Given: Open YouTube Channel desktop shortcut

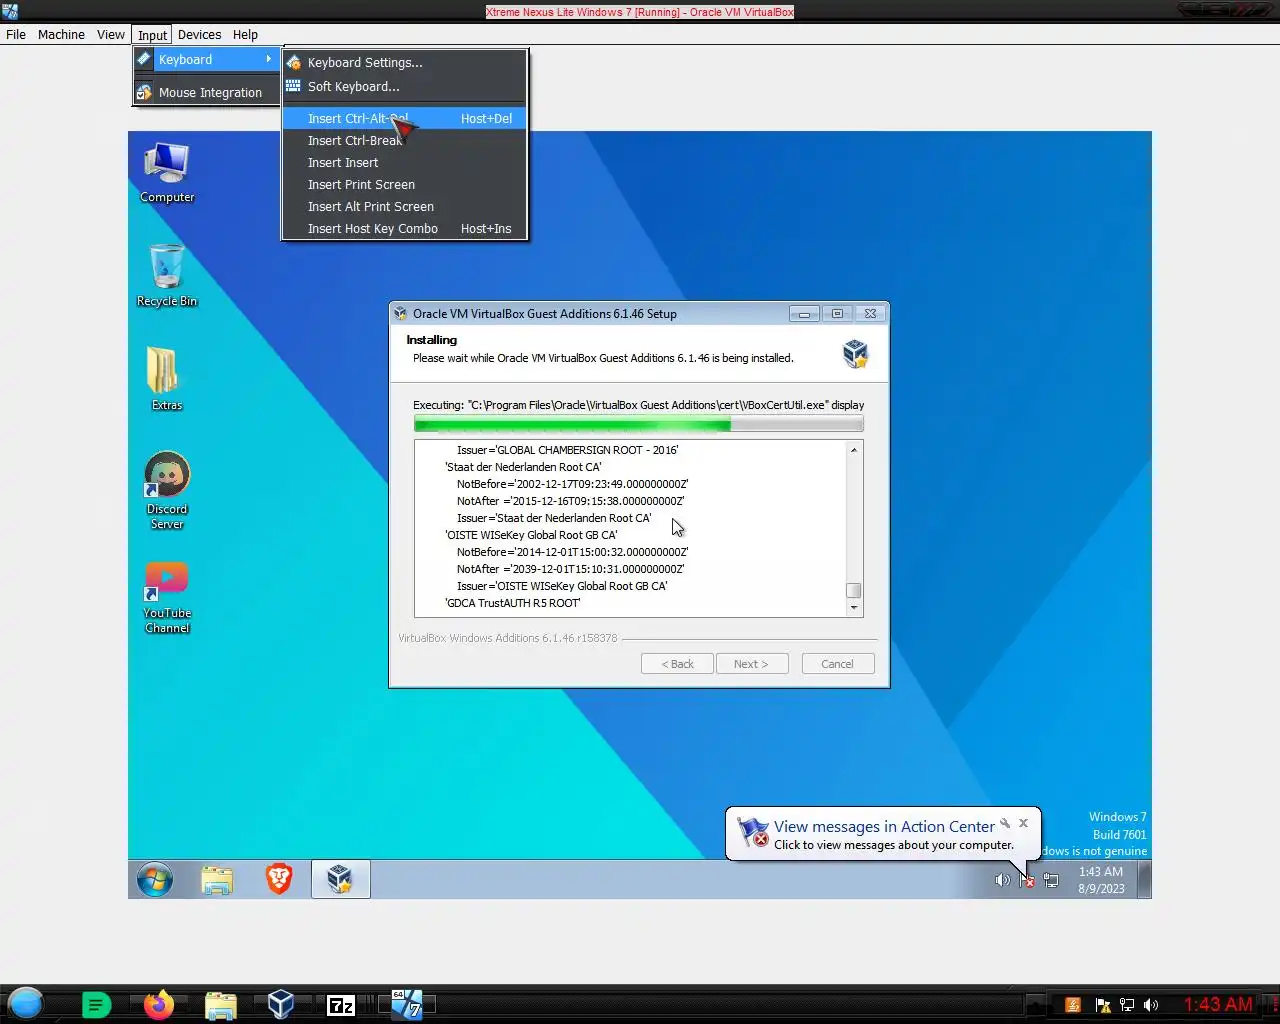Looking at the screenshot, I should coord(166,597).
